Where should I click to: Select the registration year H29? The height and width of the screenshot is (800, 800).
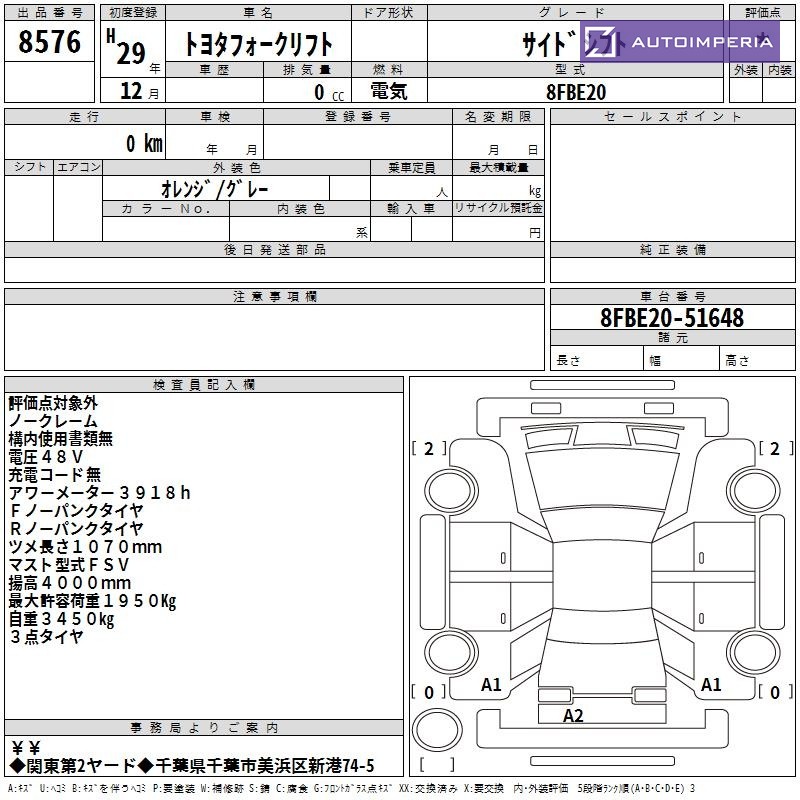(127, 47)
